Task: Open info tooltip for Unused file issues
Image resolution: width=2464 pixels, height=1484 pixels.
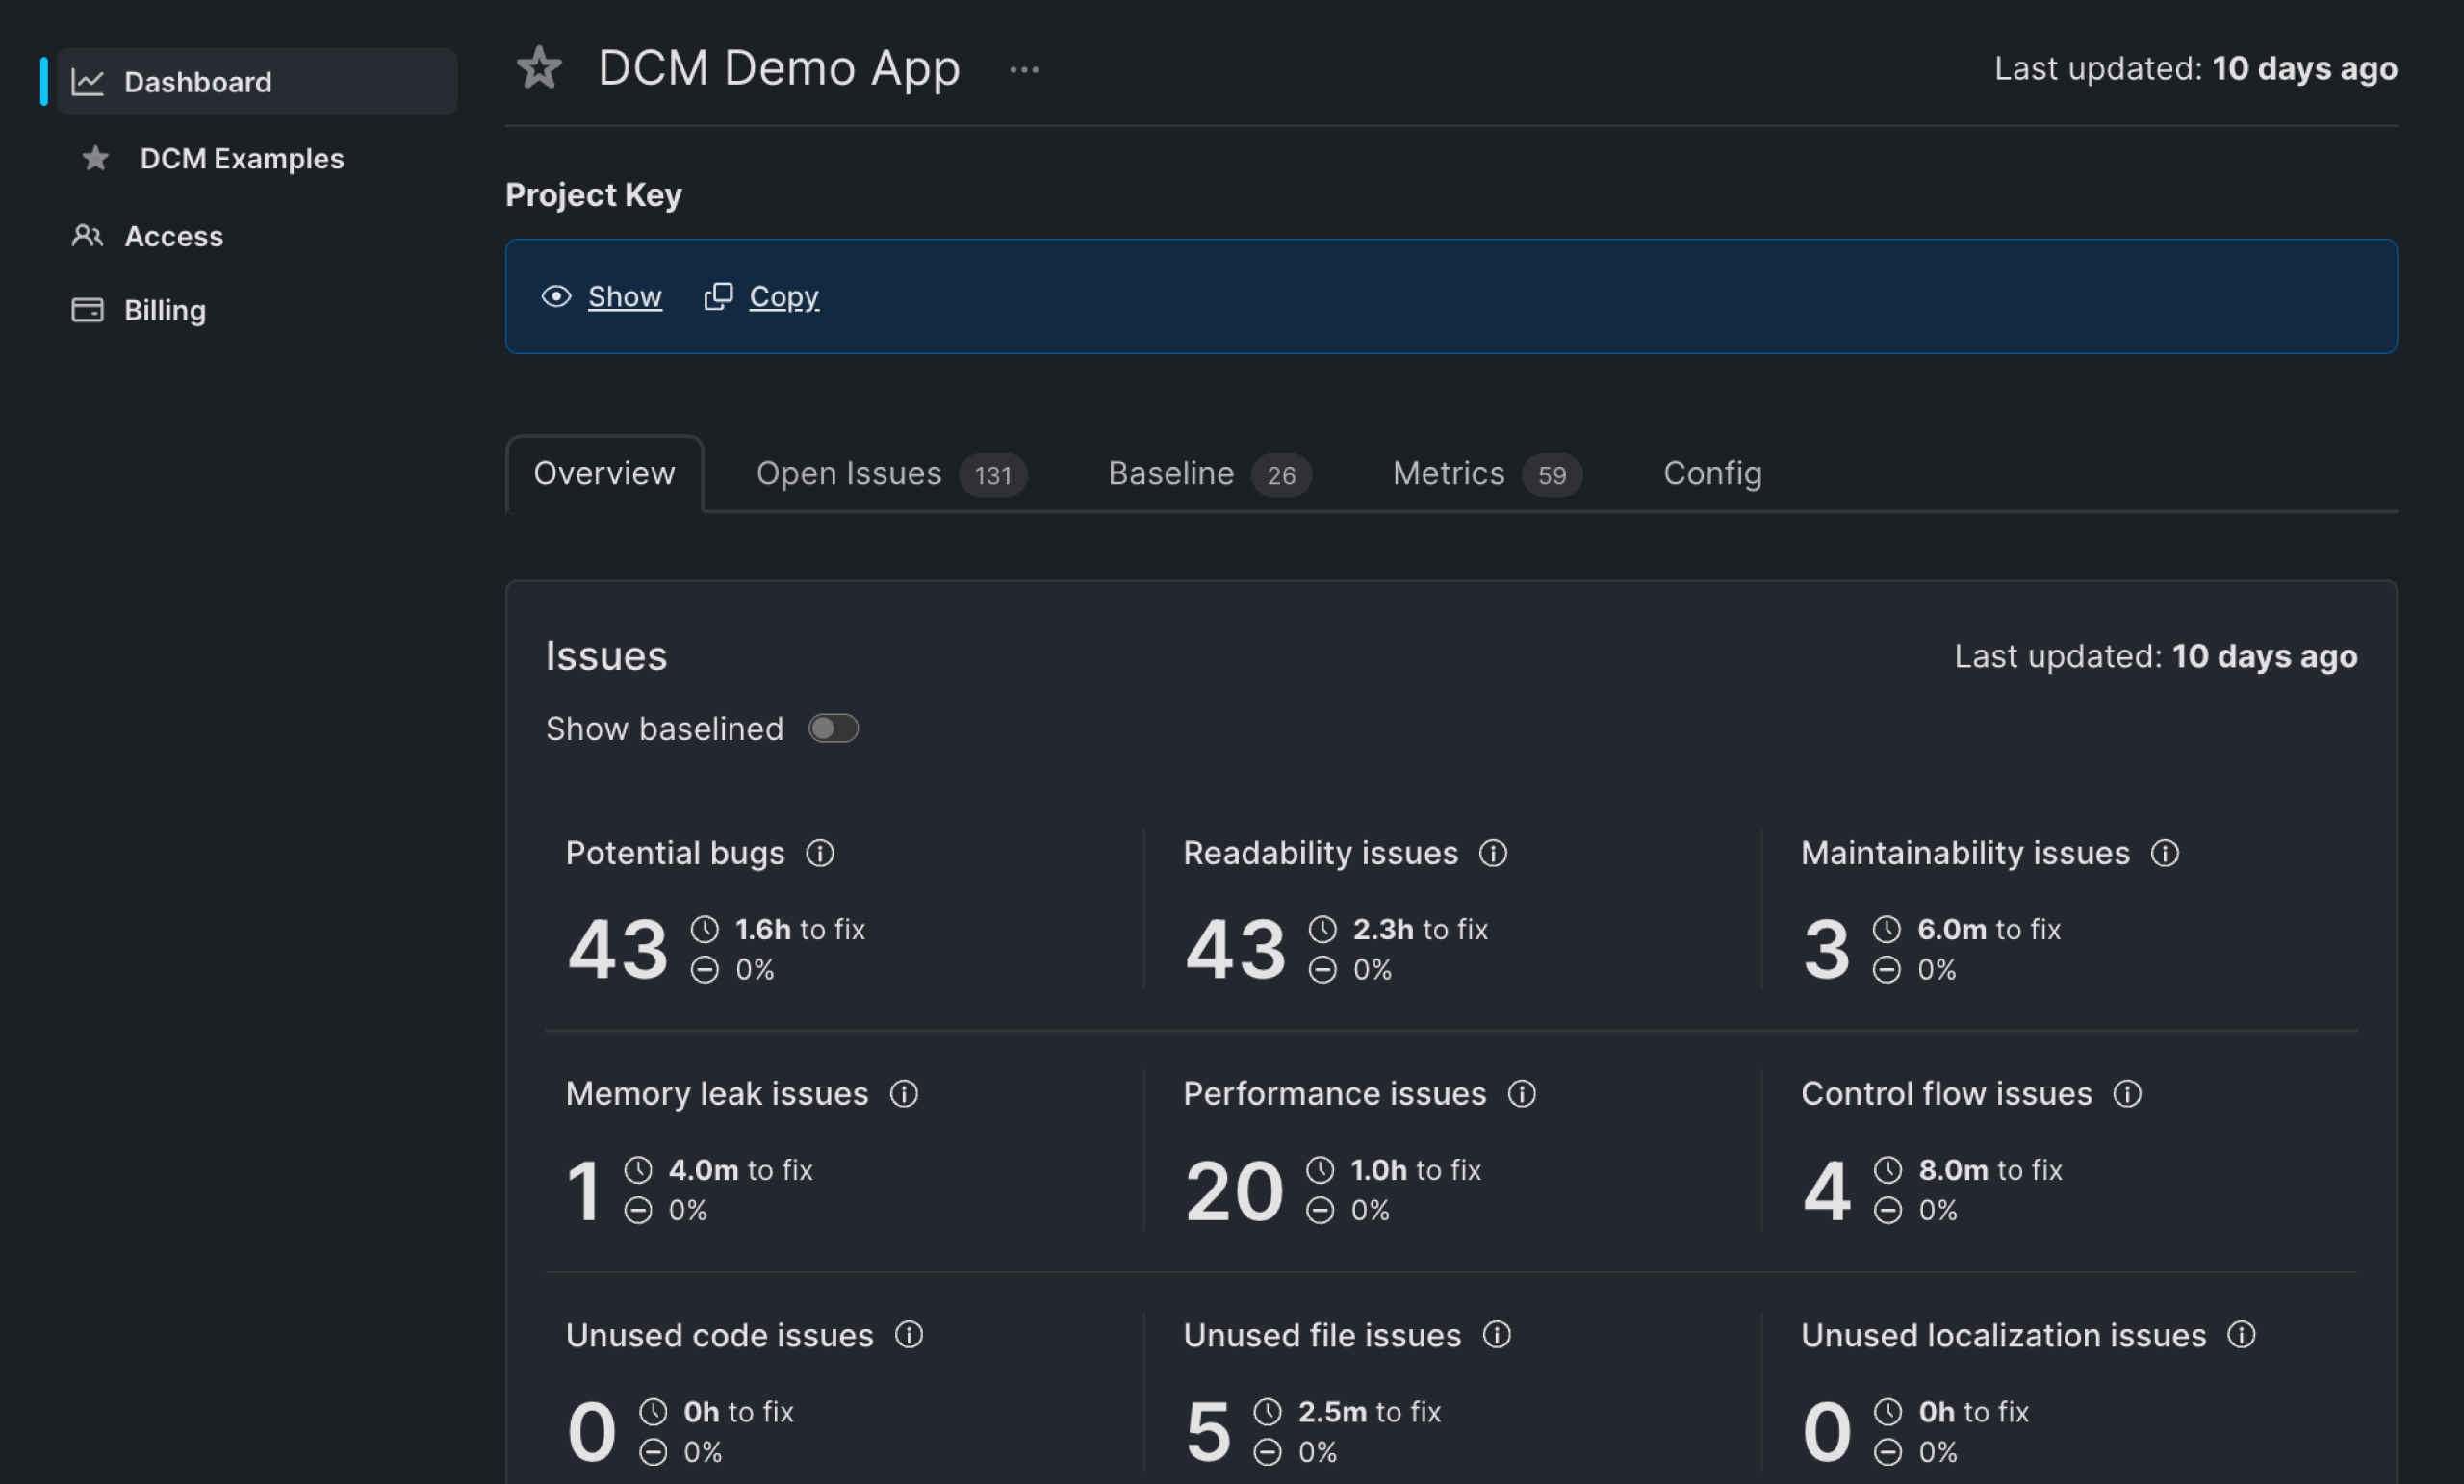Action: [1497, 1335]
